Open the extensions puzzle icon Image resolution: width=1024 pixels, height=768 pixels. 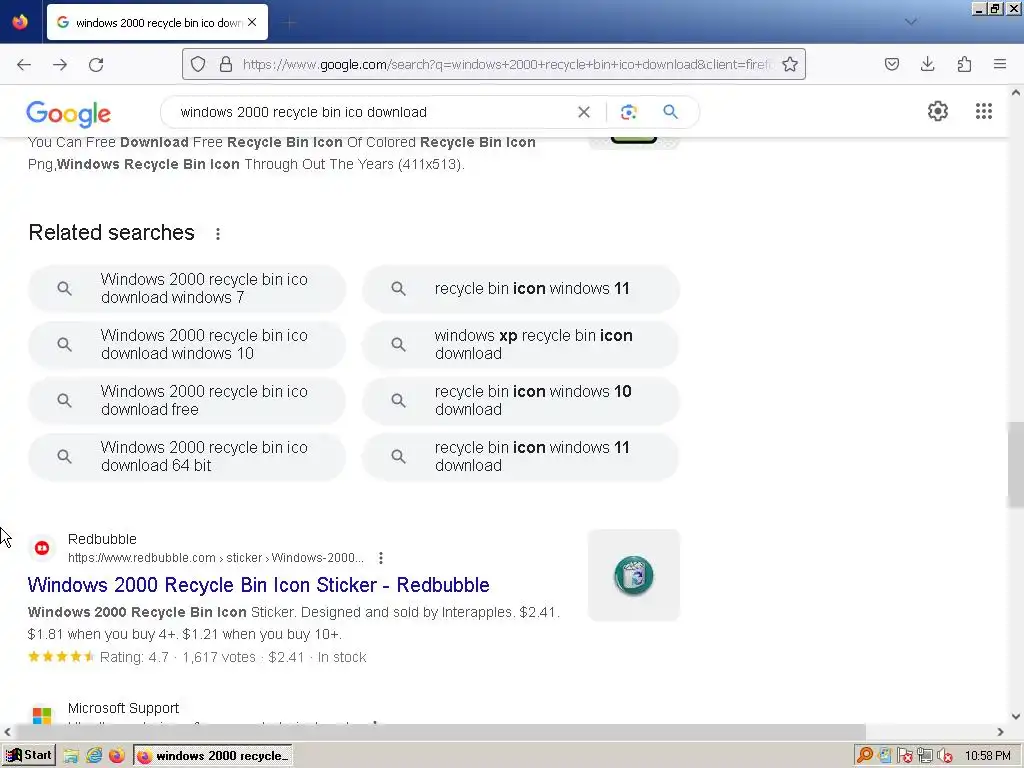coord(964,64)
